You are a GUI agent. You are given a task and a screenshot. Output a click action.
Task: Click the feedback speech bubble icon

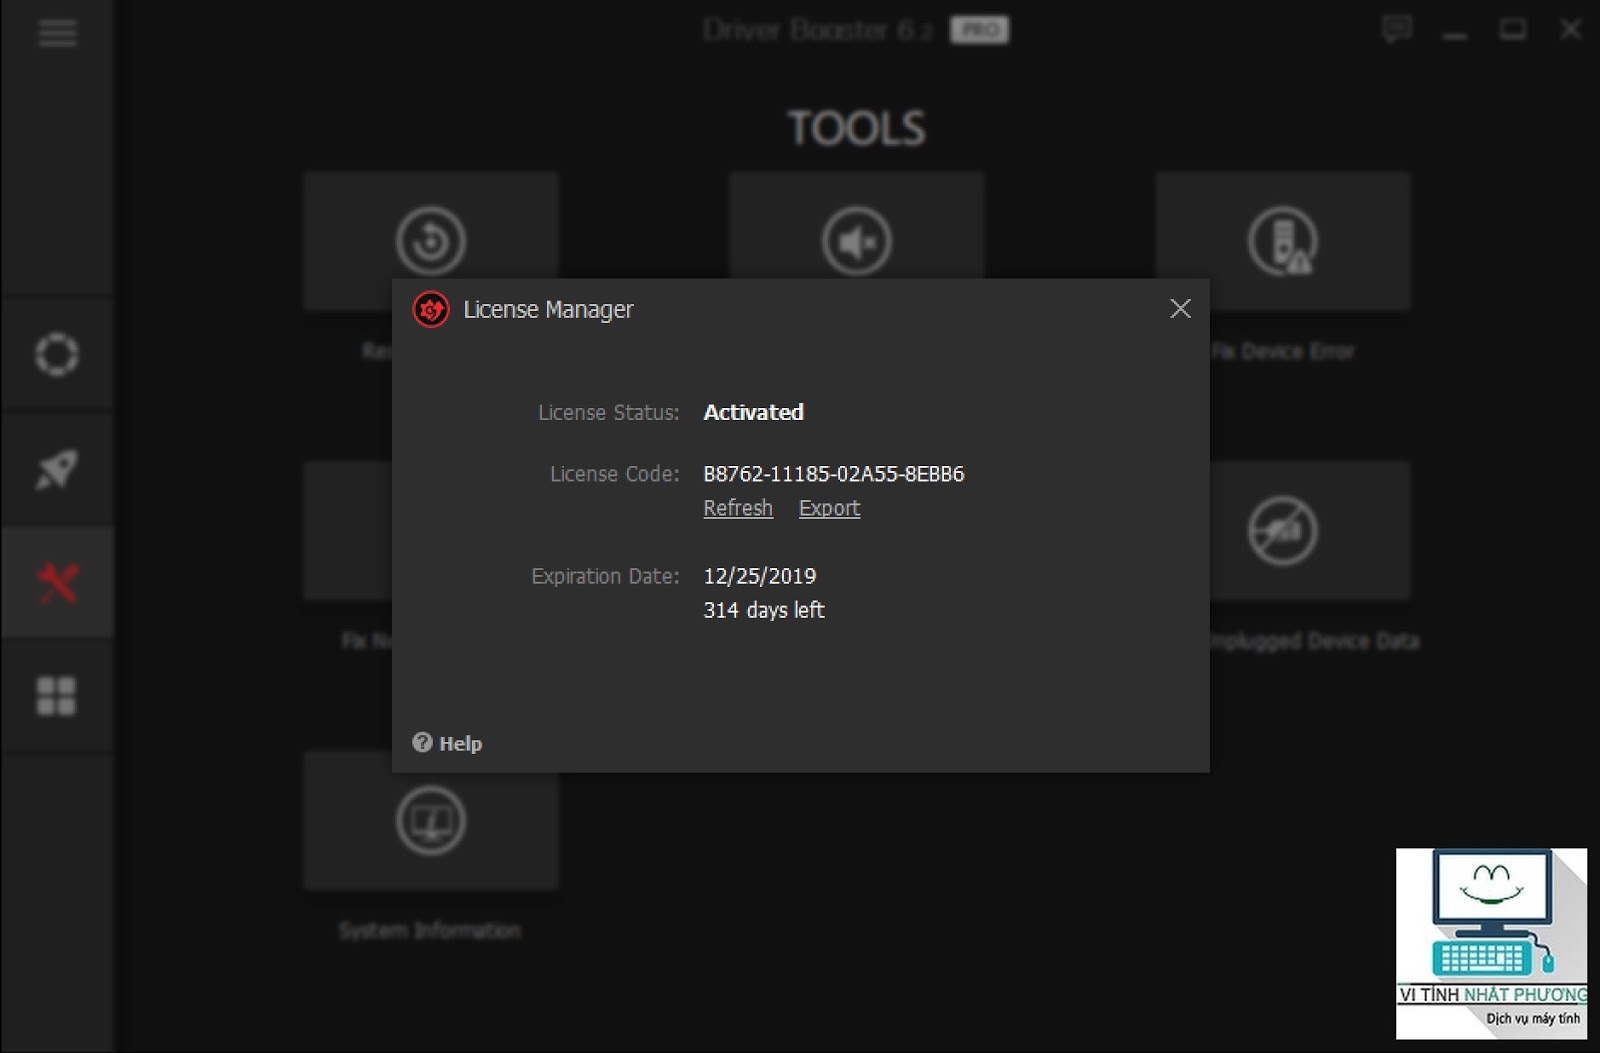point(1399,29)
